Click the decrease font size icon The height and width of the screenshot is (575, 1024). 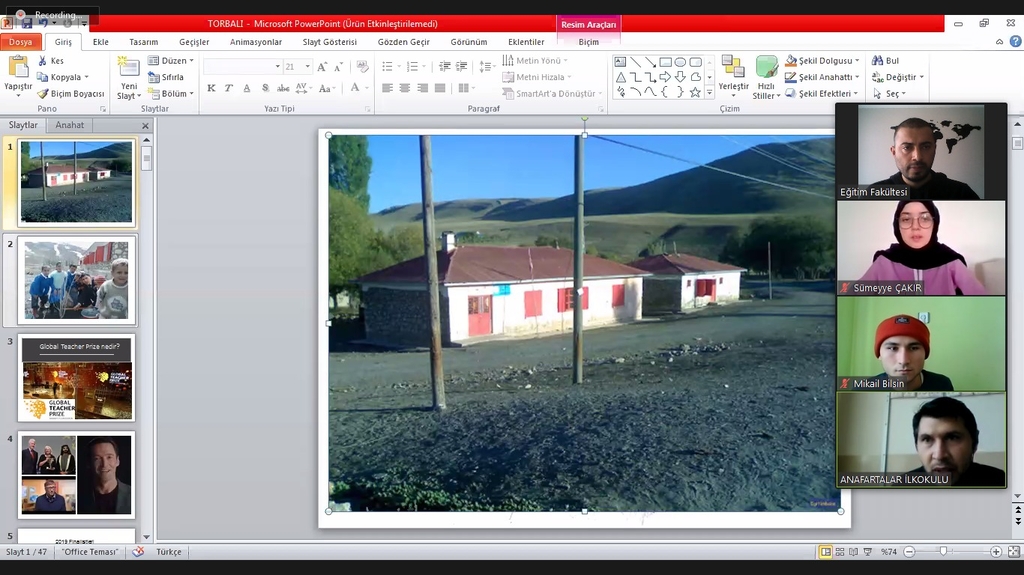(x=338, y=67)
